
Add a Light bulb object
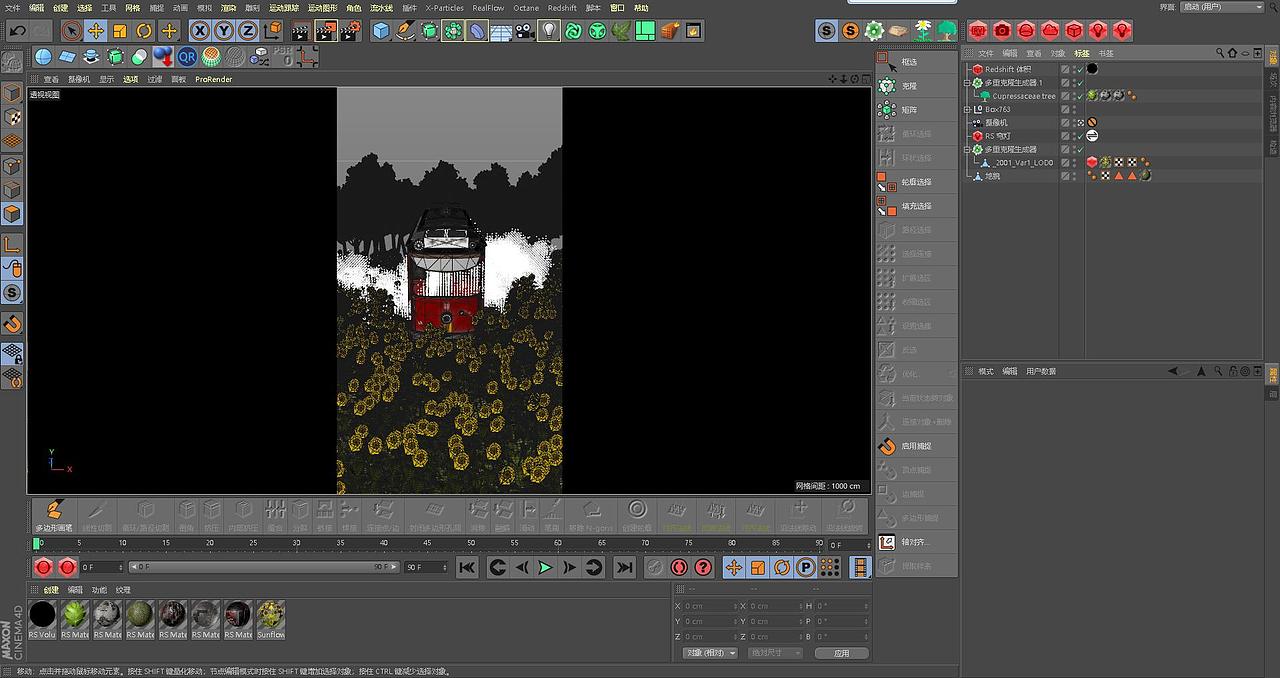pos(550,31)
